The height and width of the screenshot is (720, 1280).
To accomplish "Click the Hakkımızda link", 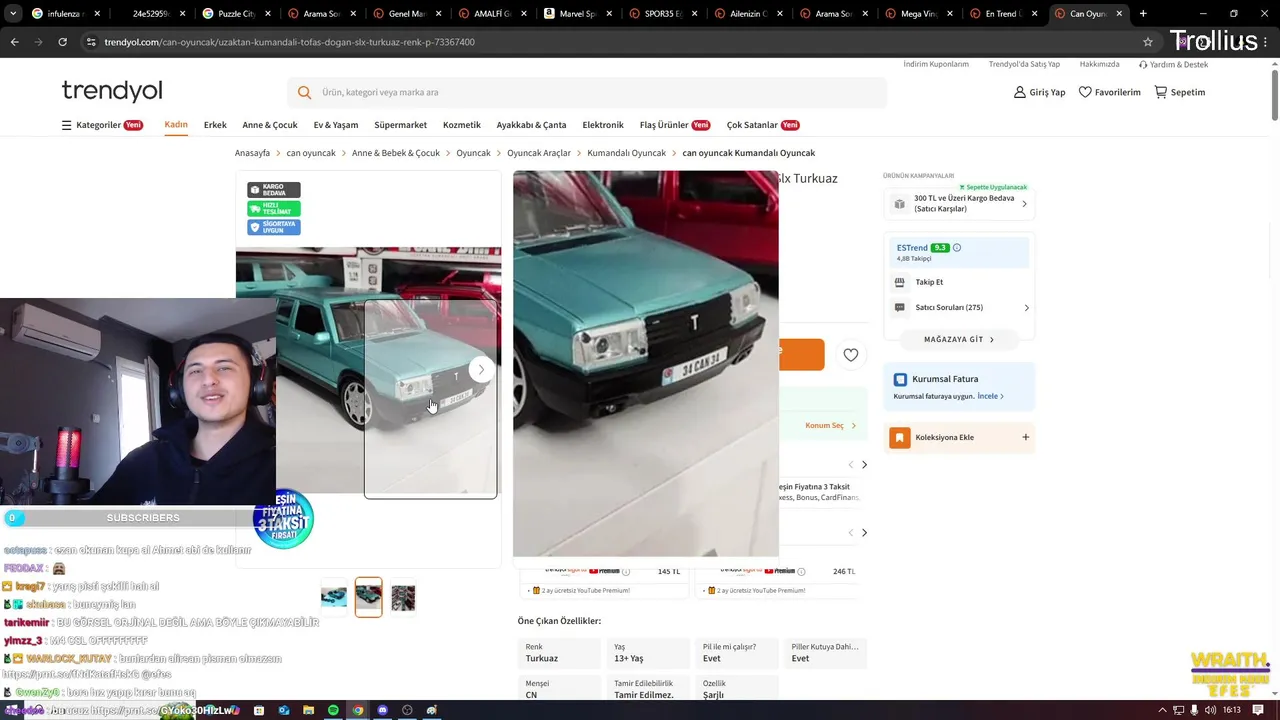I will [1099, 64].
